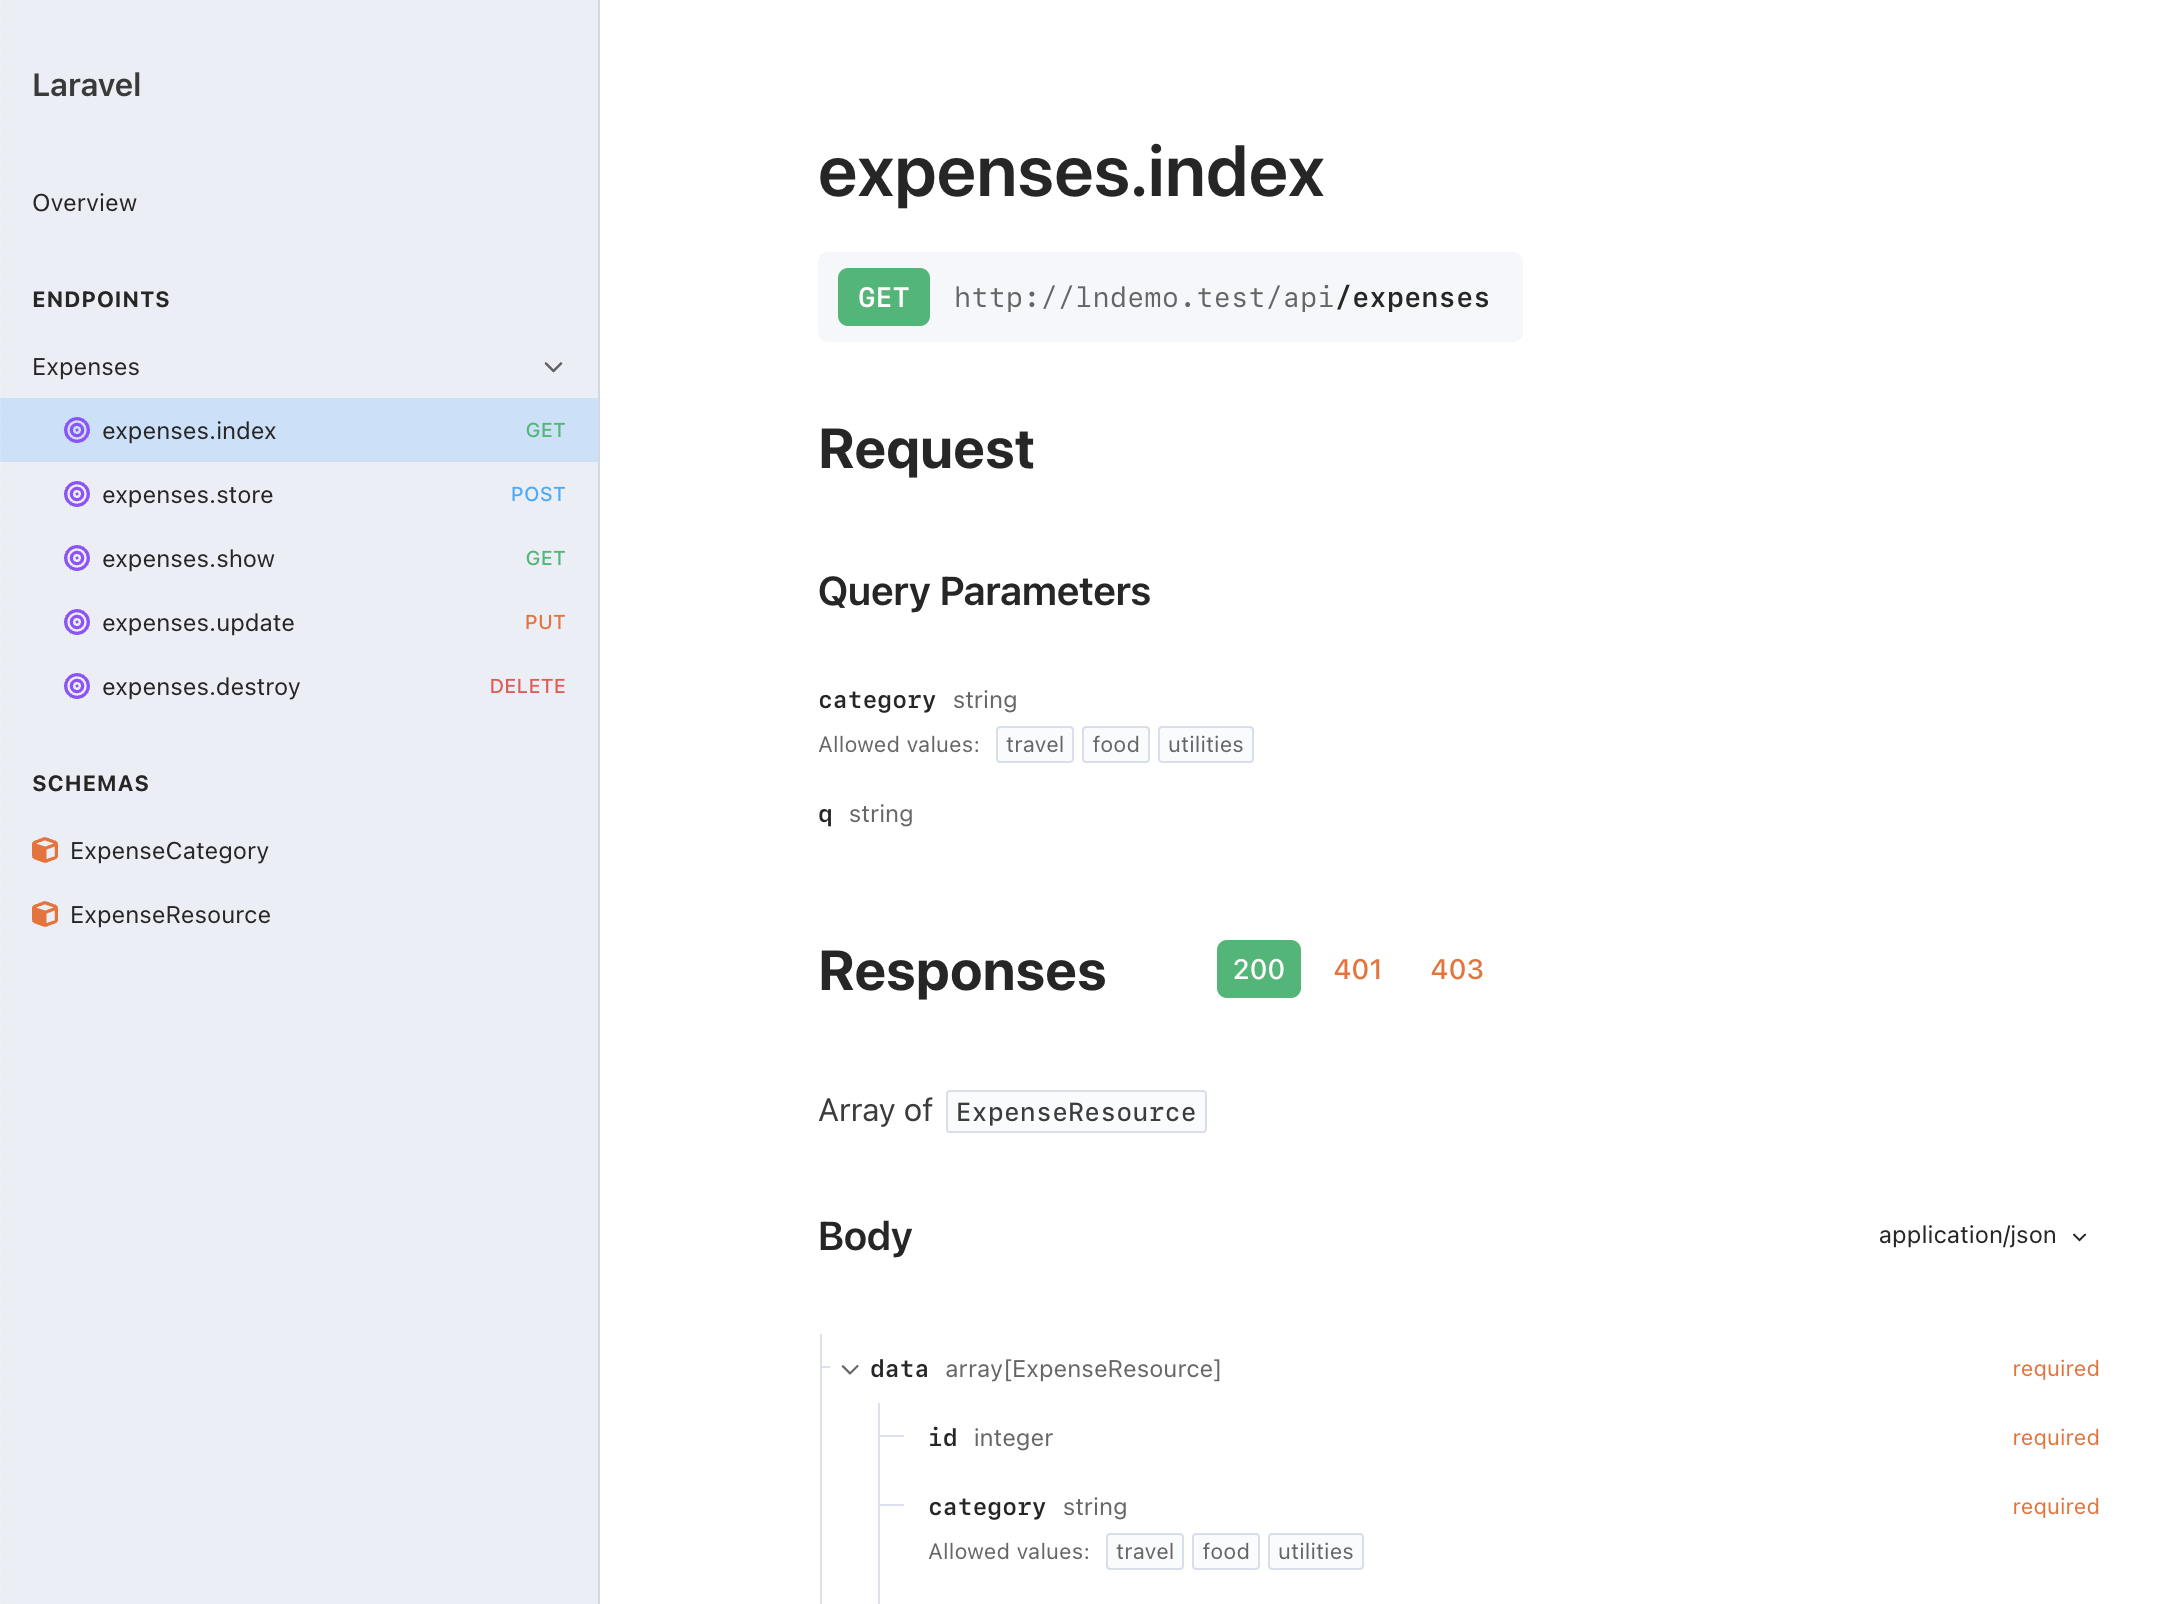Click the ExpenseResource schema cube icon

45,914
